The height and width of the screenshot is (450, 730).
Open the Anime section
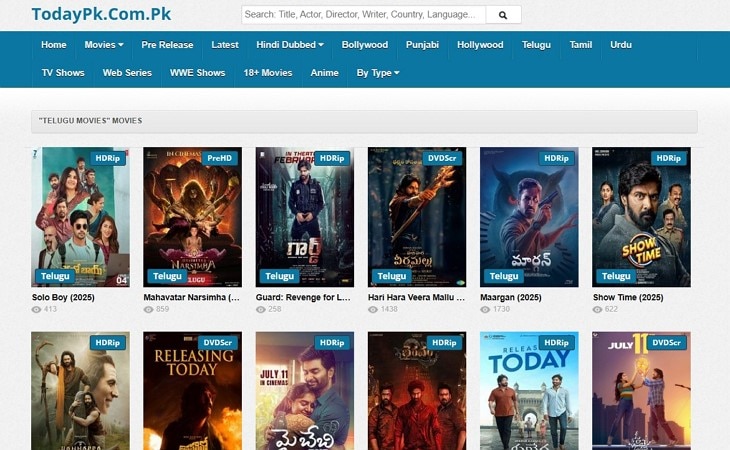(324, 73)
